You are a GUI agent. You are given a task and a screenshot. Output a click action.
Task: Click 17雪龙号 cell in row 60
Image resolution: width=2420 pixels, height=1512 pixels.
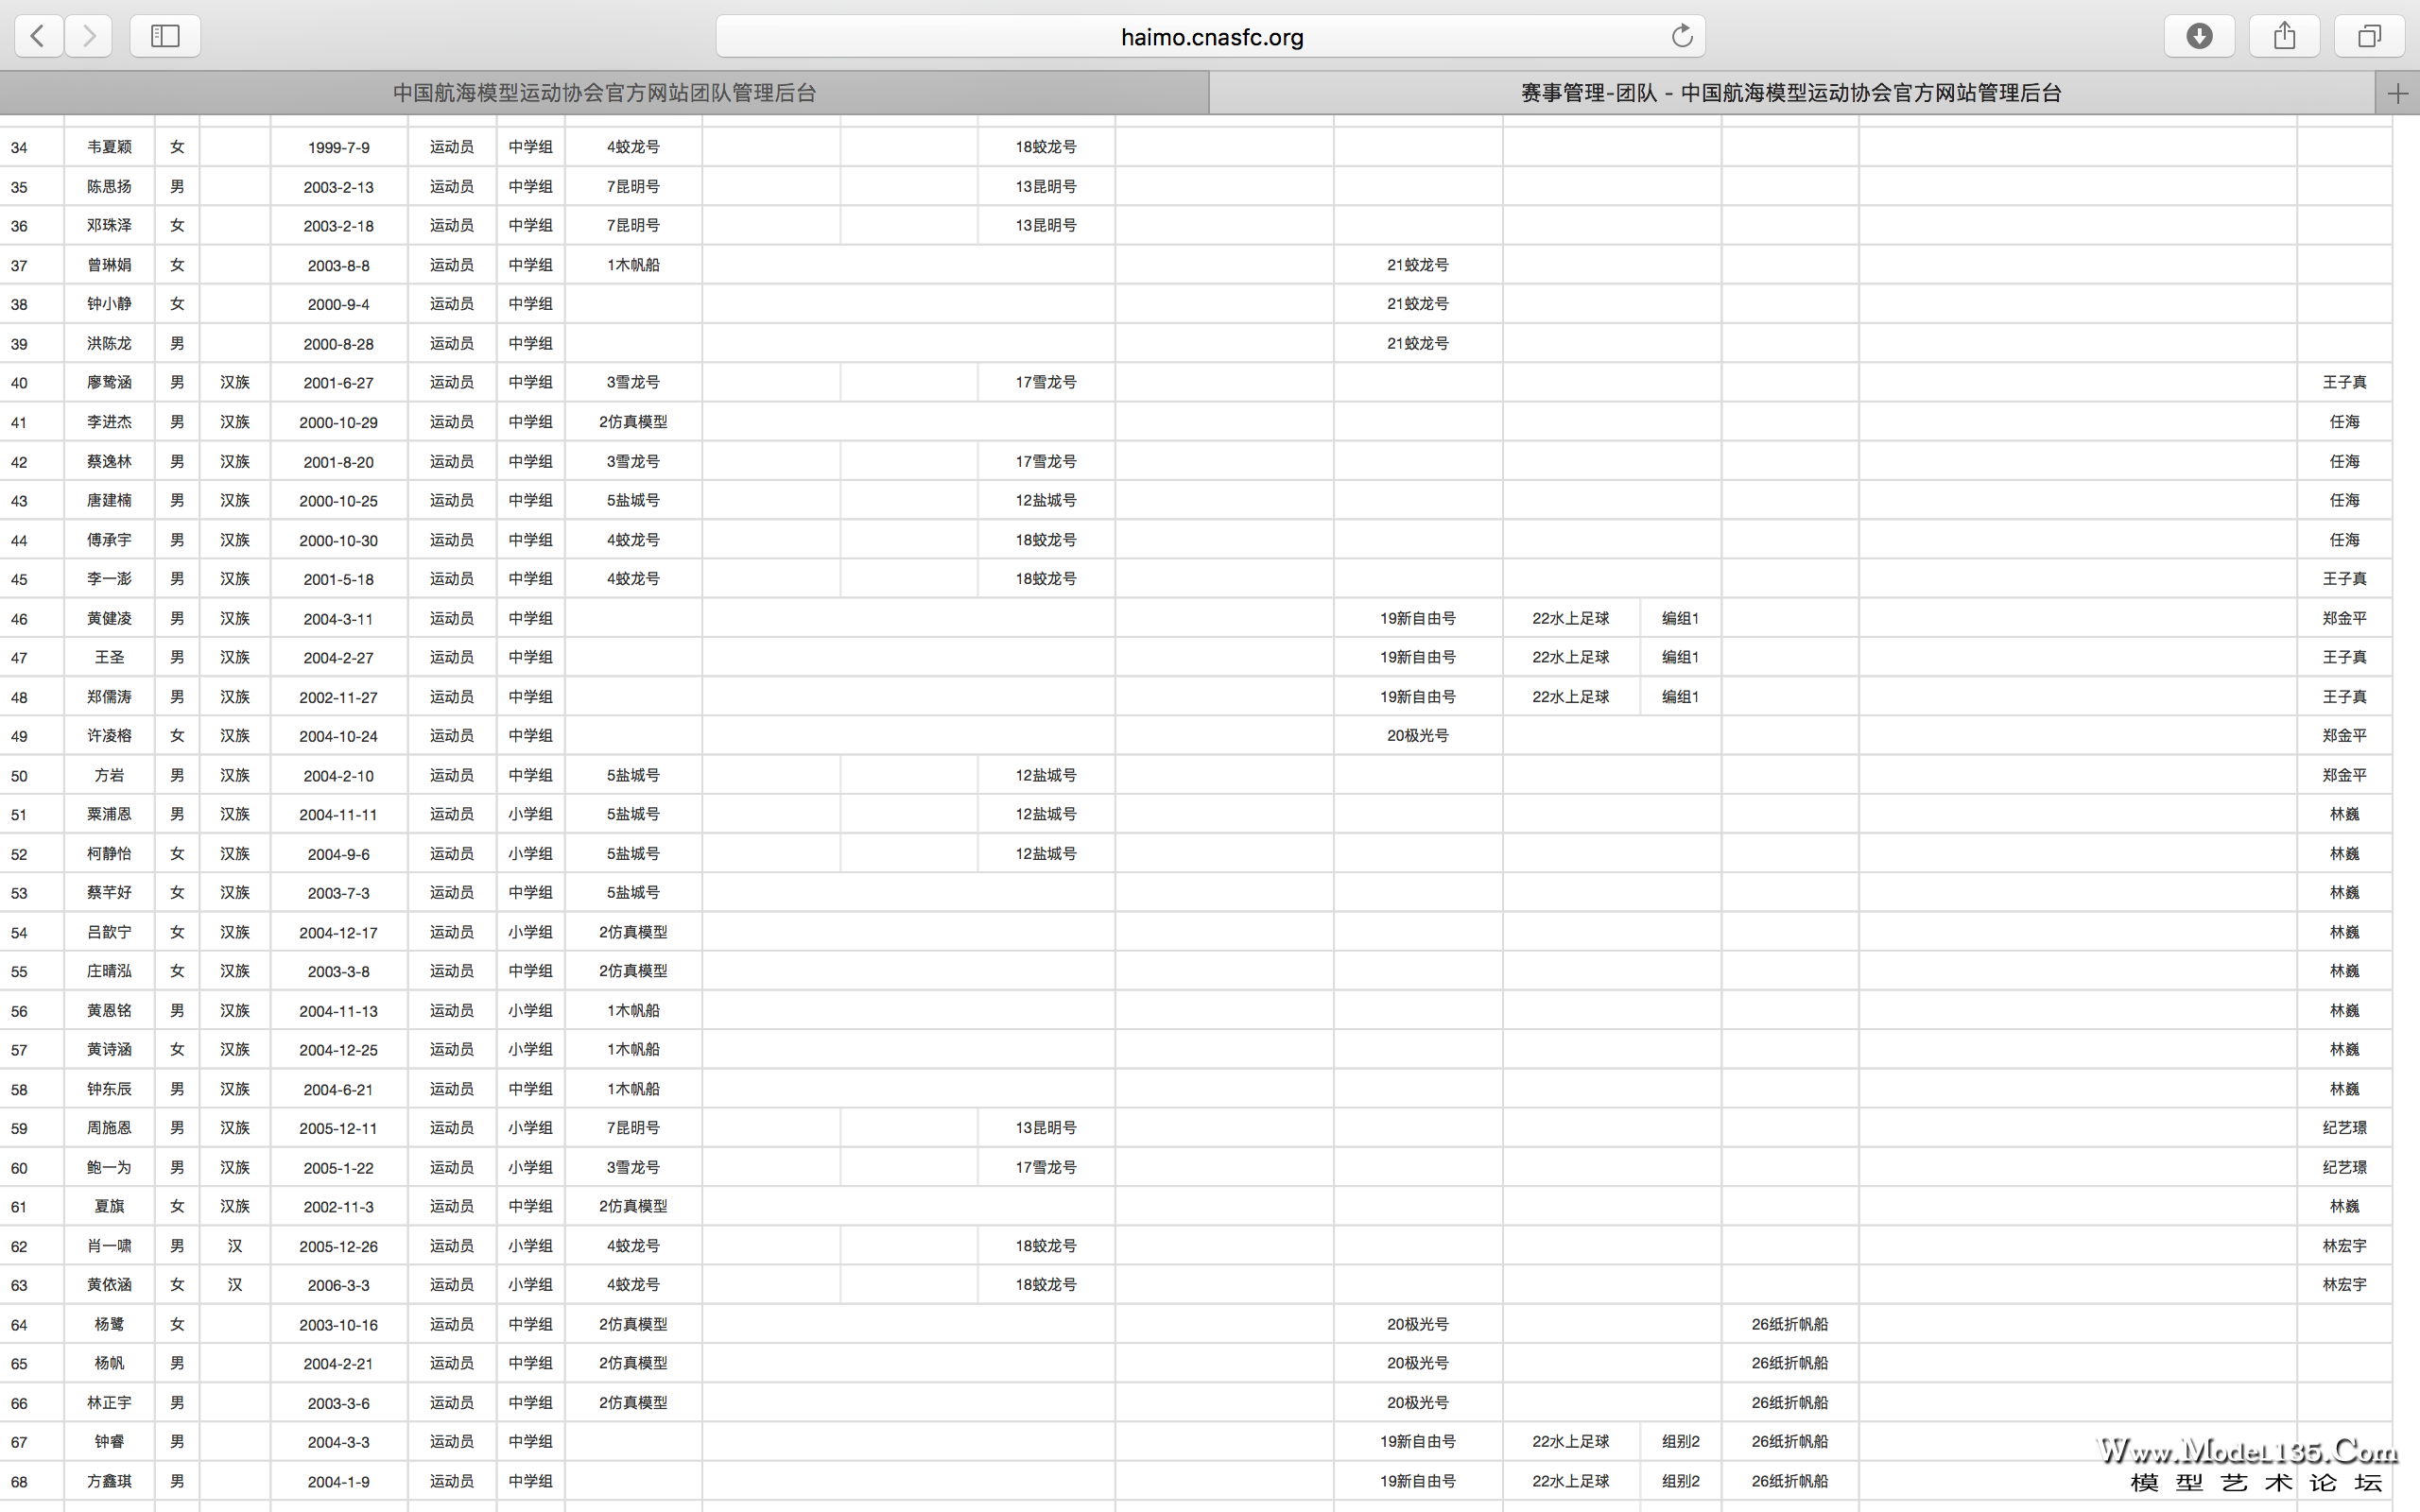click(1045, 1167)
